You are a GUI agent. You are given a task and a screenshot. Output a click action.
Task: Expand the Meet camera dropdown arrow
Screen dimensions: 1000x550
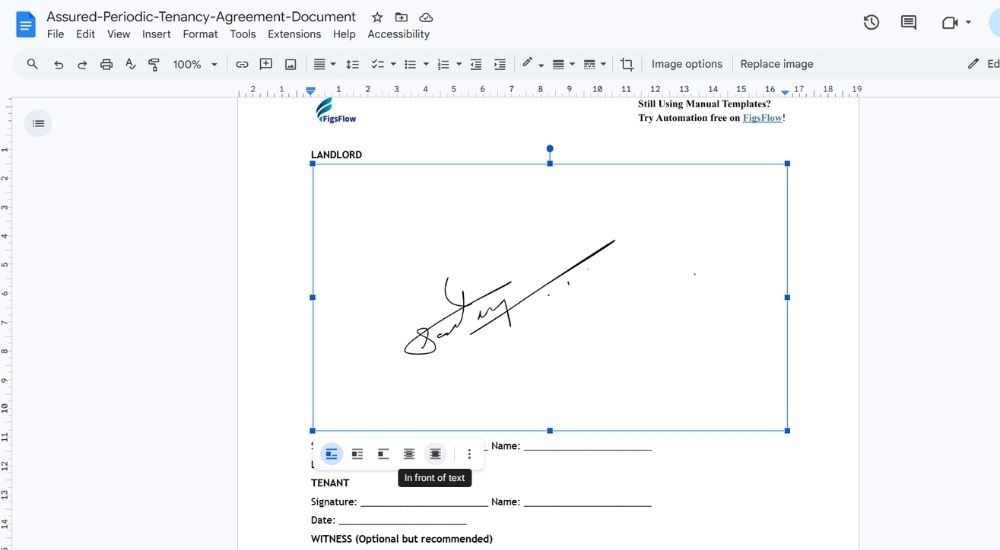tap(968, 22)
